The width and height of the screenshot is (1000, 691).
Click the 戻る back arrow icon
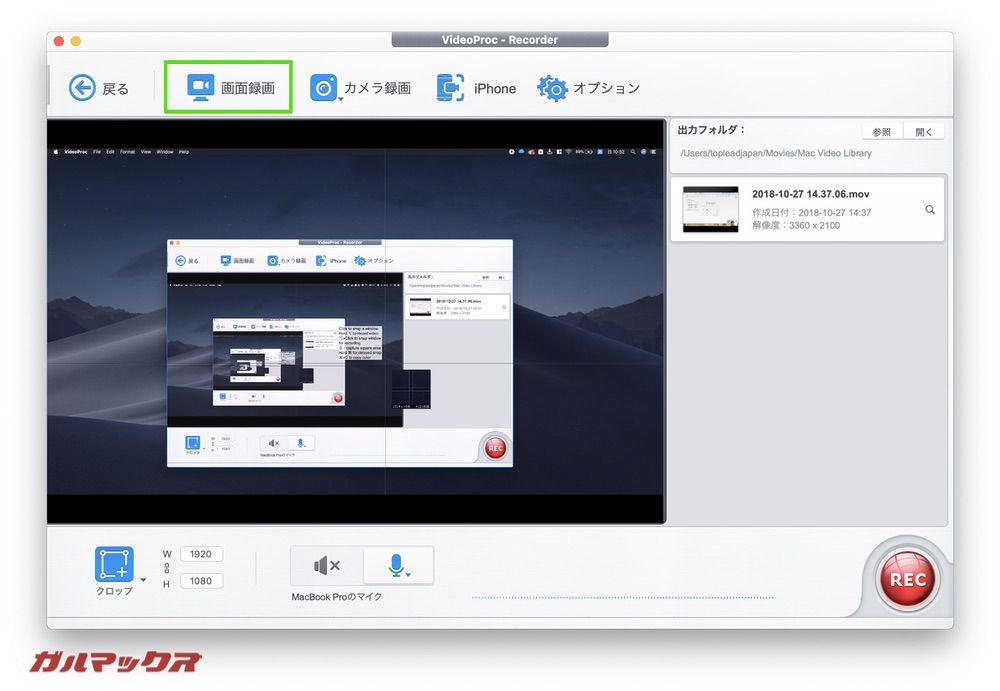[82, 87]
